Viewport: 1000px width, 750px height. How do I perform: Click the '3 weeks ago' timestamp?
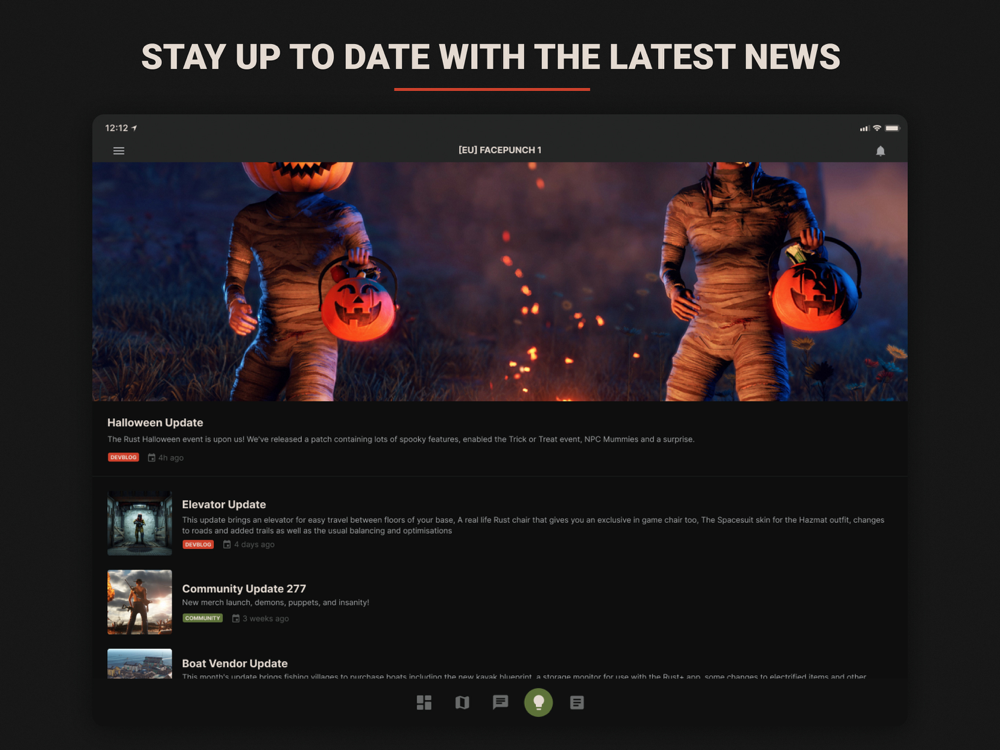click(265, 618)
